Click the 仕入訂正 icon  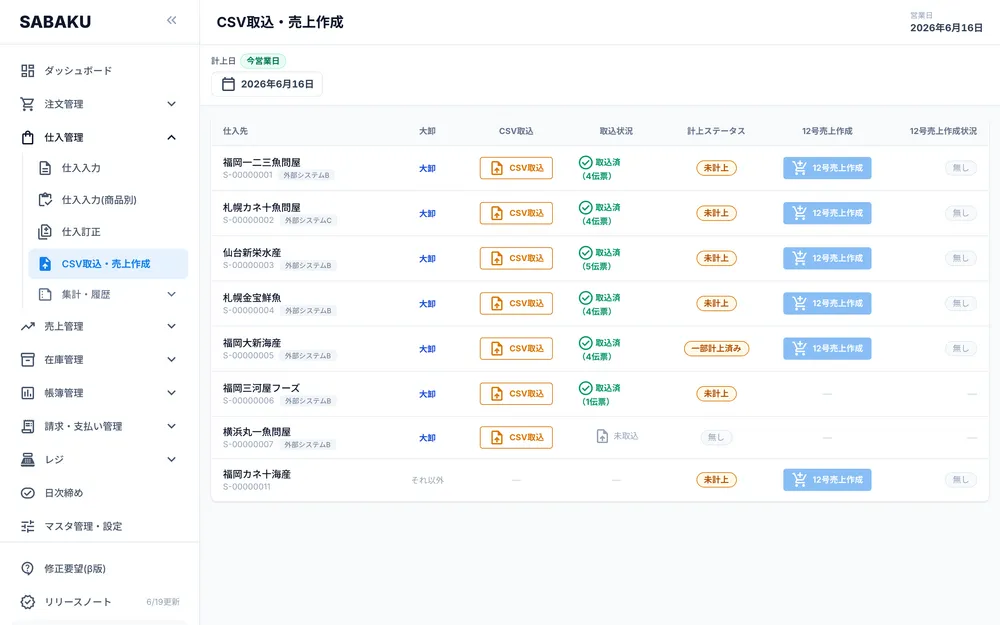point(45,232)
